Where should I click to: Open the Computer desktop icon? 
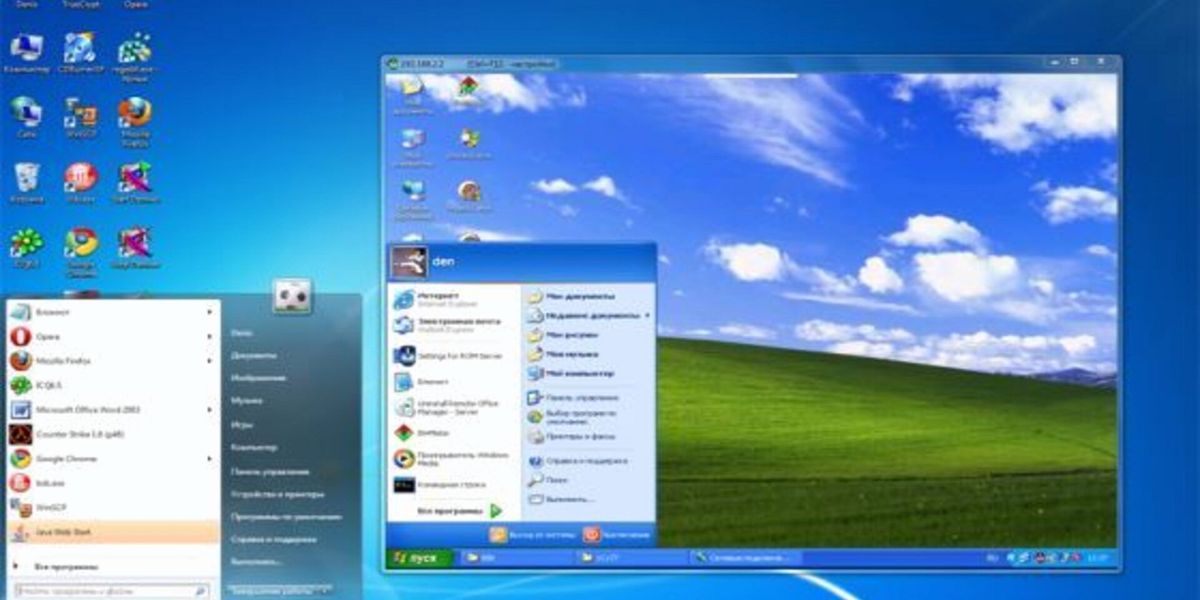[x=26, y=53]
